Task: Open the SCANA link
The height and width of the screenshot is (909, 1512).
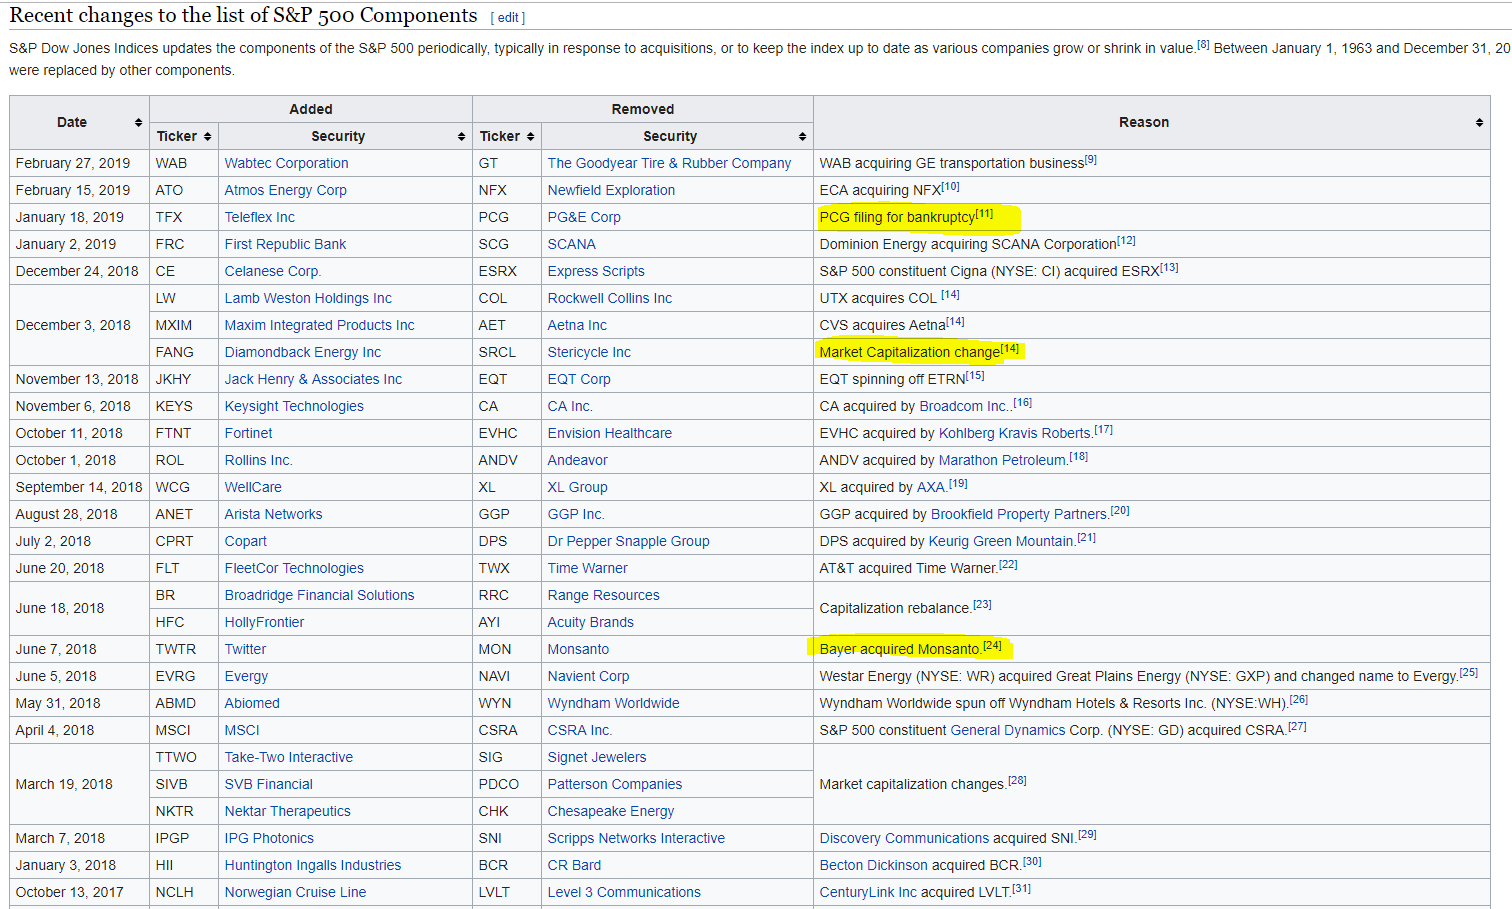Action: [x=571, y=244]
